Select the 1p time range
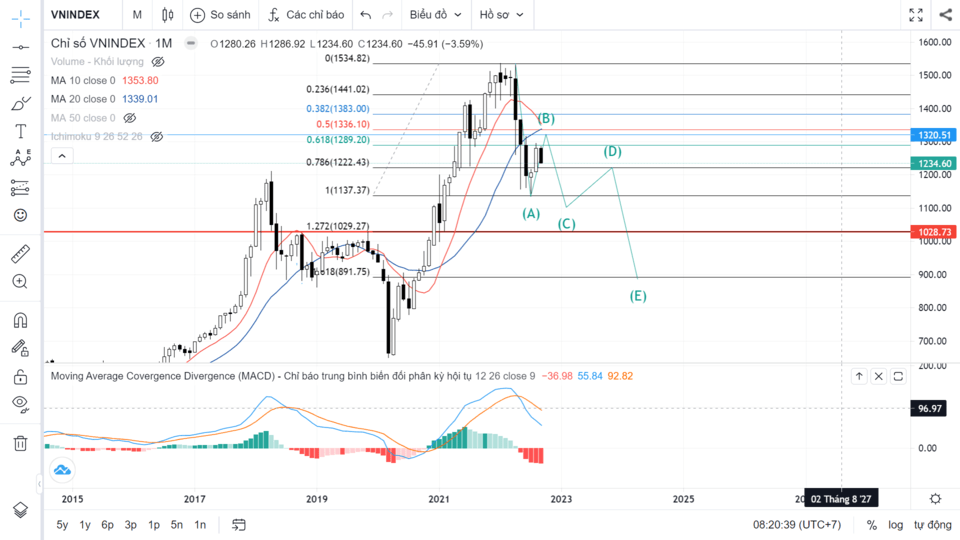Image resolution: width=960 pixels, height=540 pixels. [x=154, y=525]
